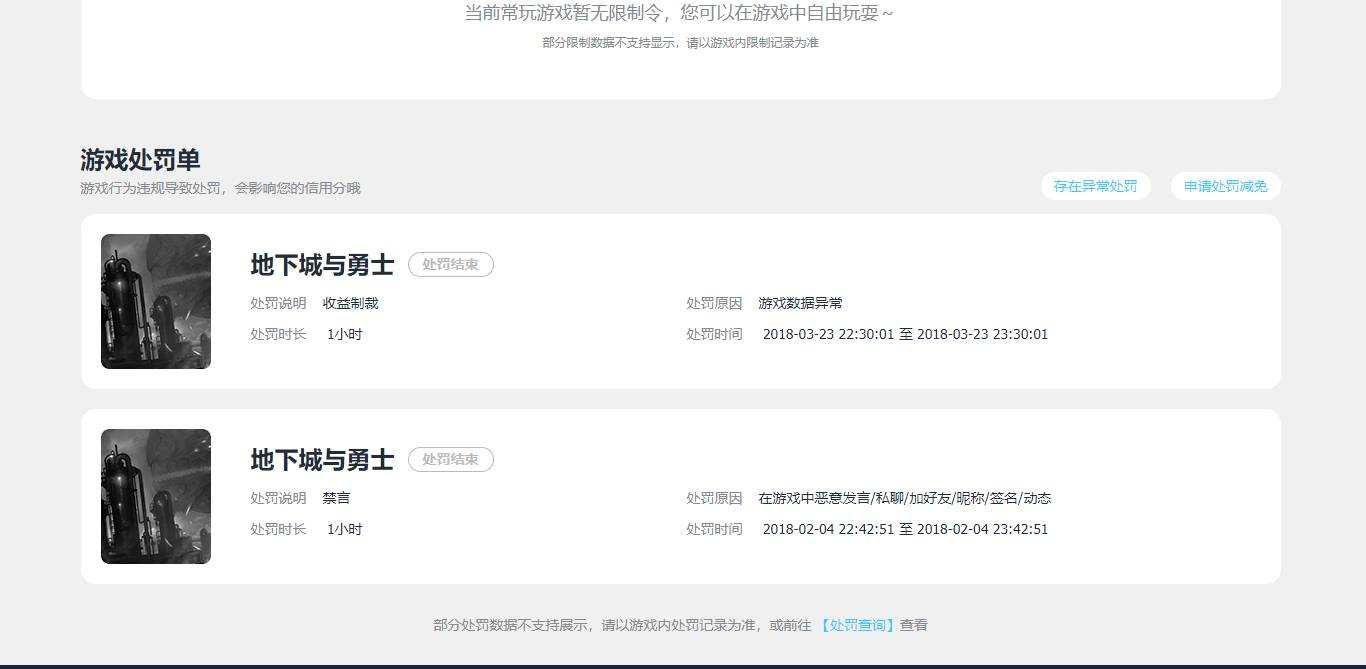The height and width of the screenshot is (669, 1366).
Task: Select the text 游戏数据异常
Action: coord(800,303)
